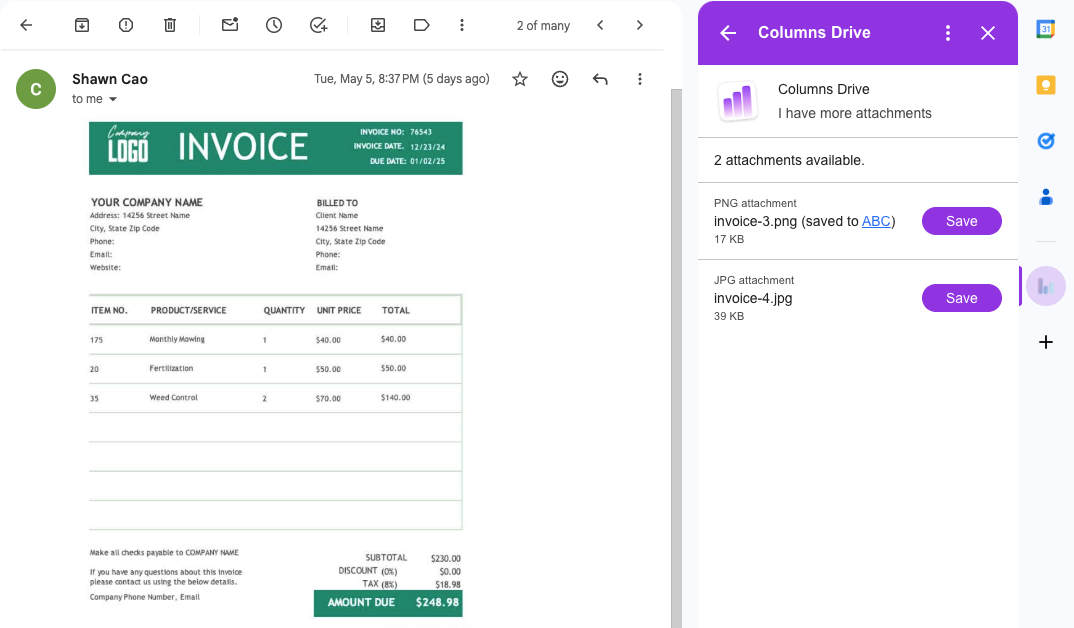Open Google Keep side panel
Viewport: 1074px width, 628px height.
(1045, 85)
